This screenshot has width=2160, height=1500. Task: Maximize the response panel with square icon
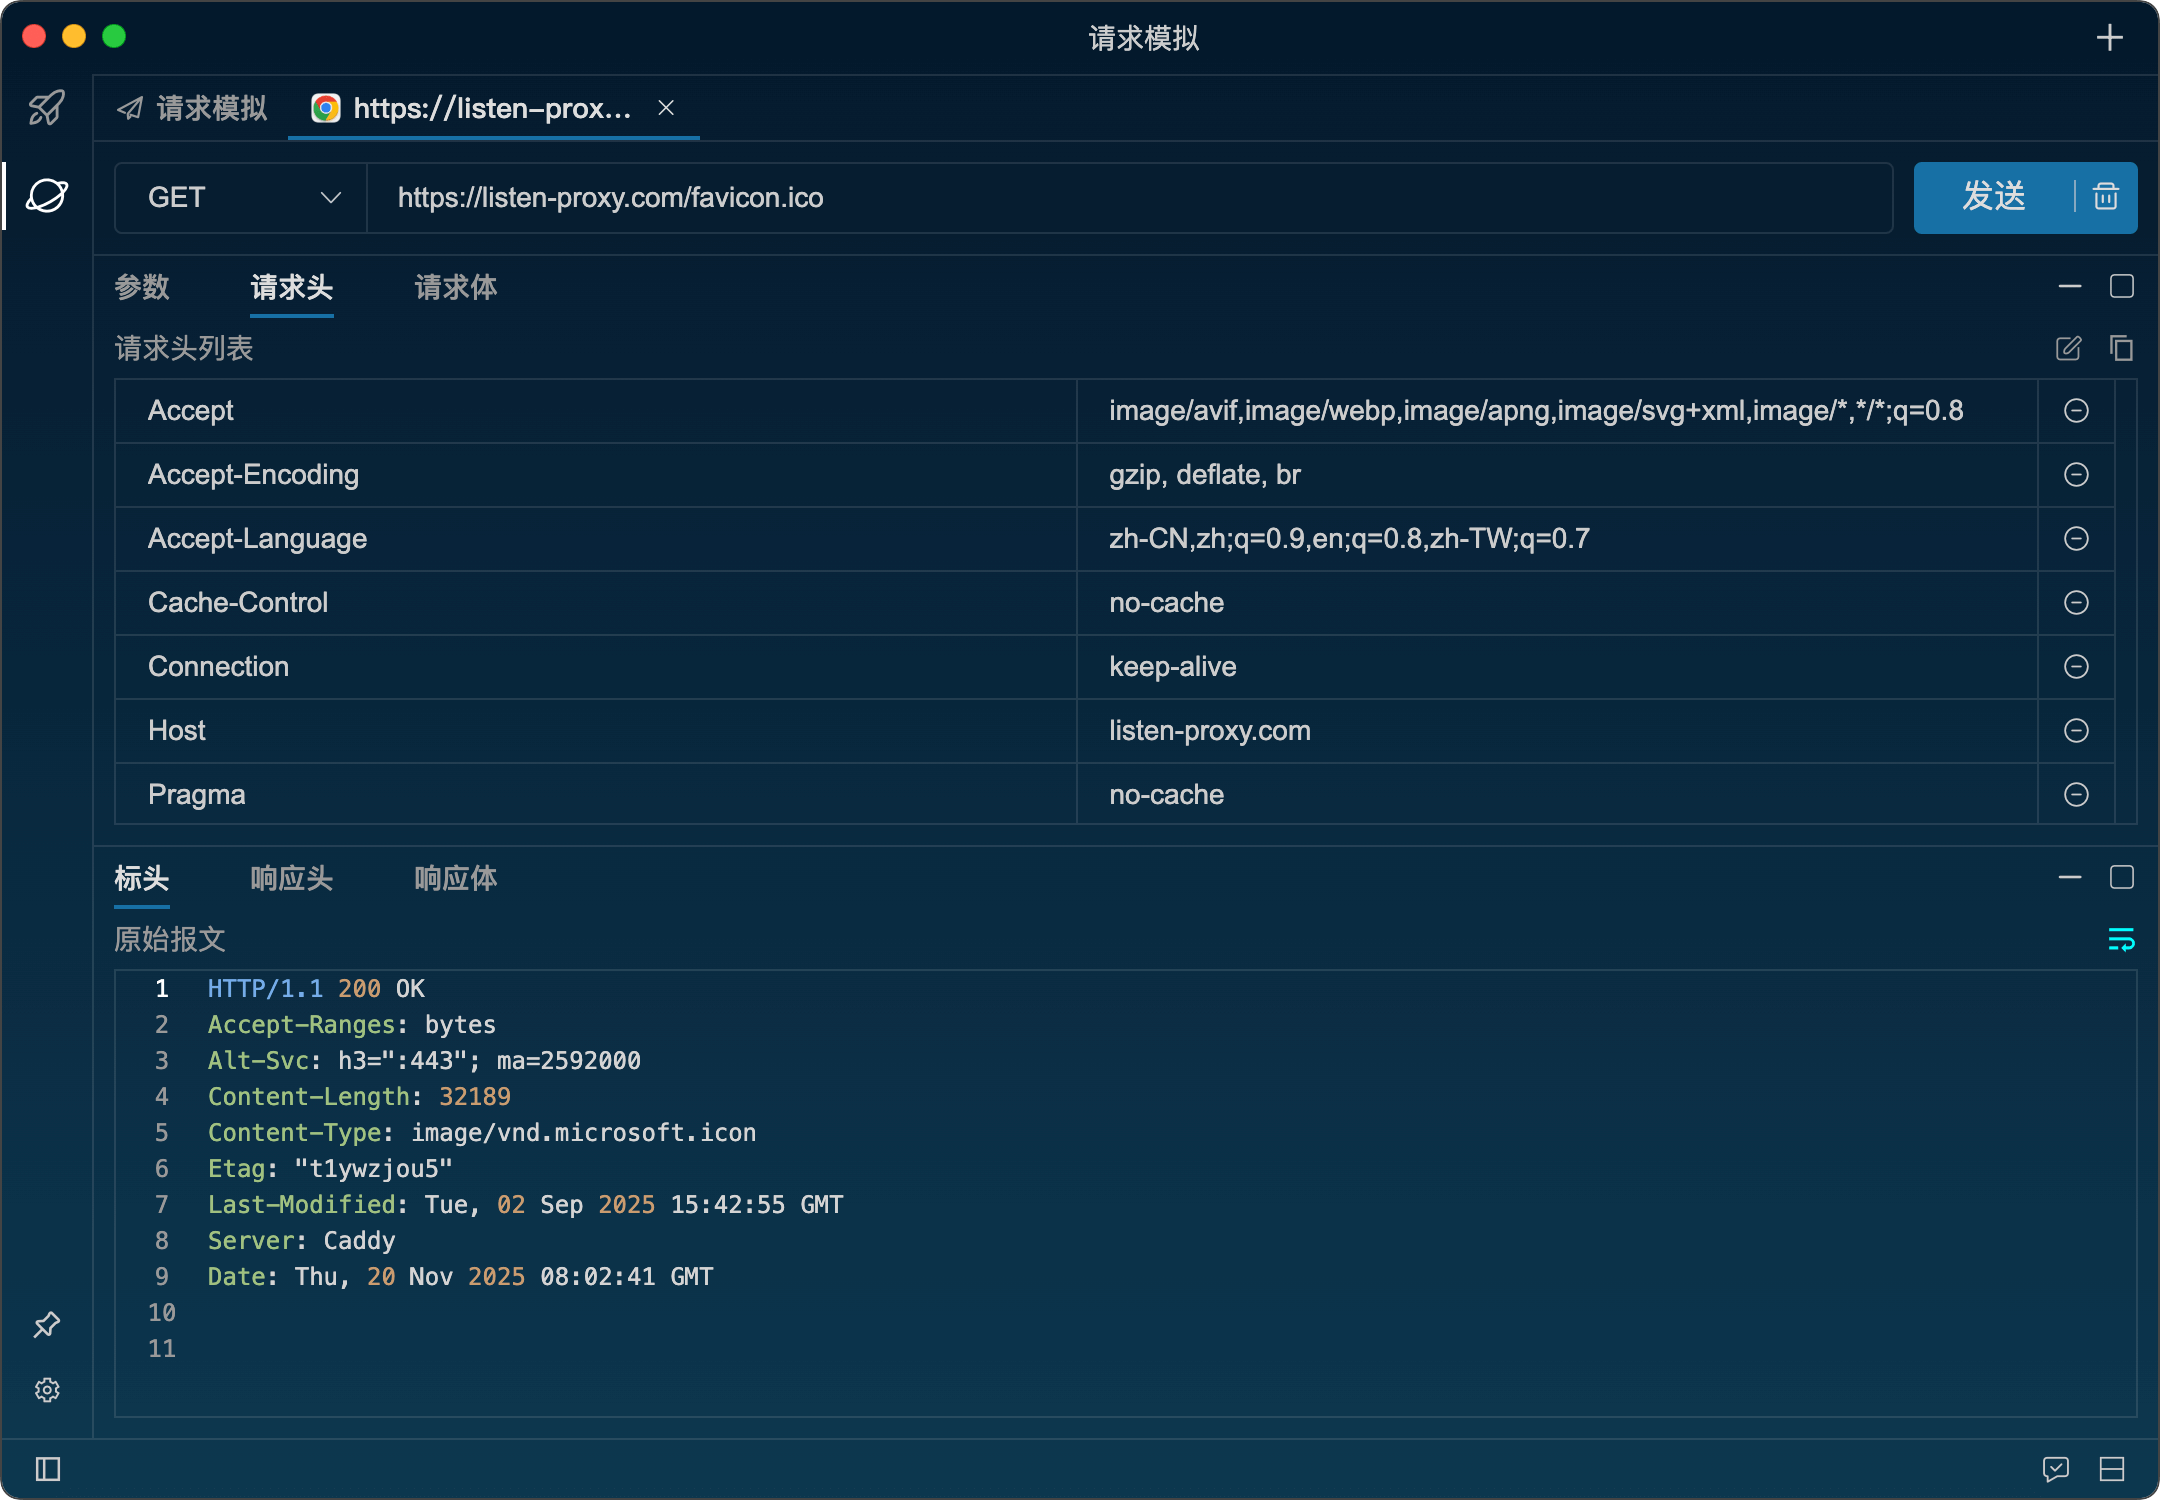click(2121, 878)
